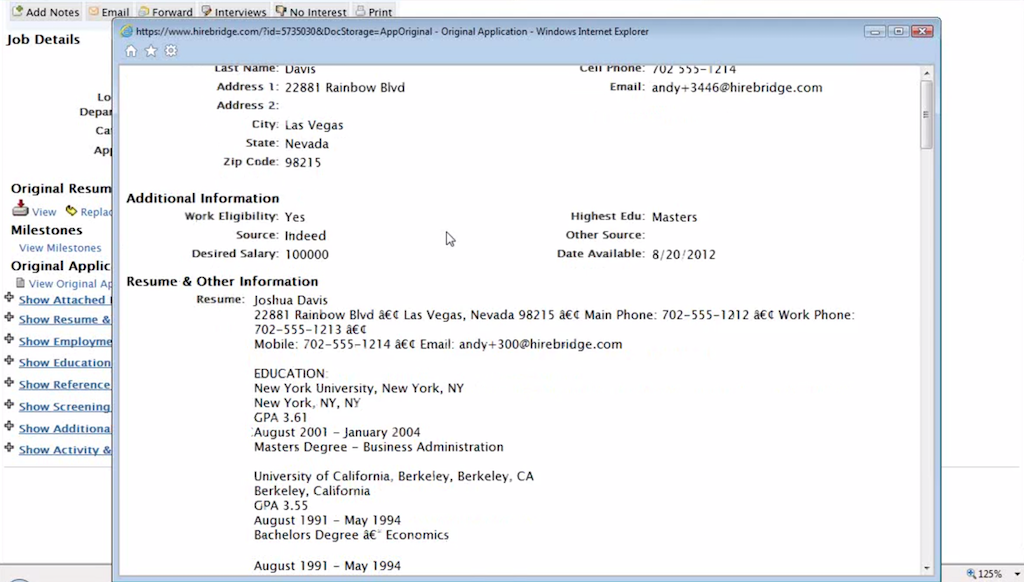Viewport: 1024px width, 582px height.
Task: Minimize the Original Application window
Action: [874, 31]
